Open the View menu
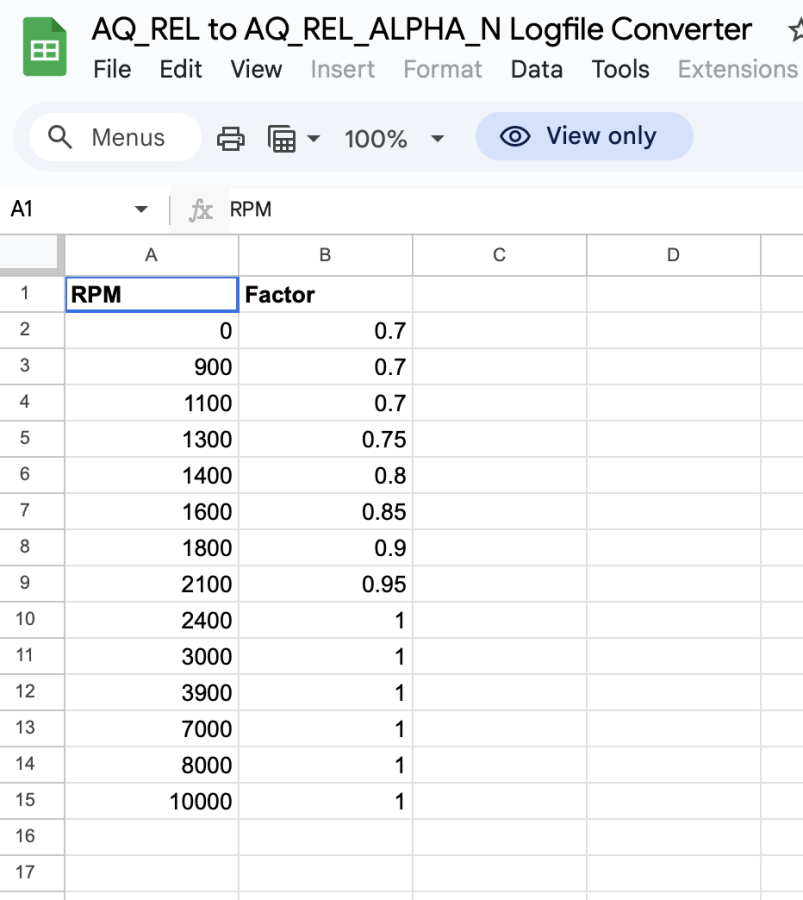Image resolution: width=803 pixels, height=900 pixels. click(x=256, y=69)
